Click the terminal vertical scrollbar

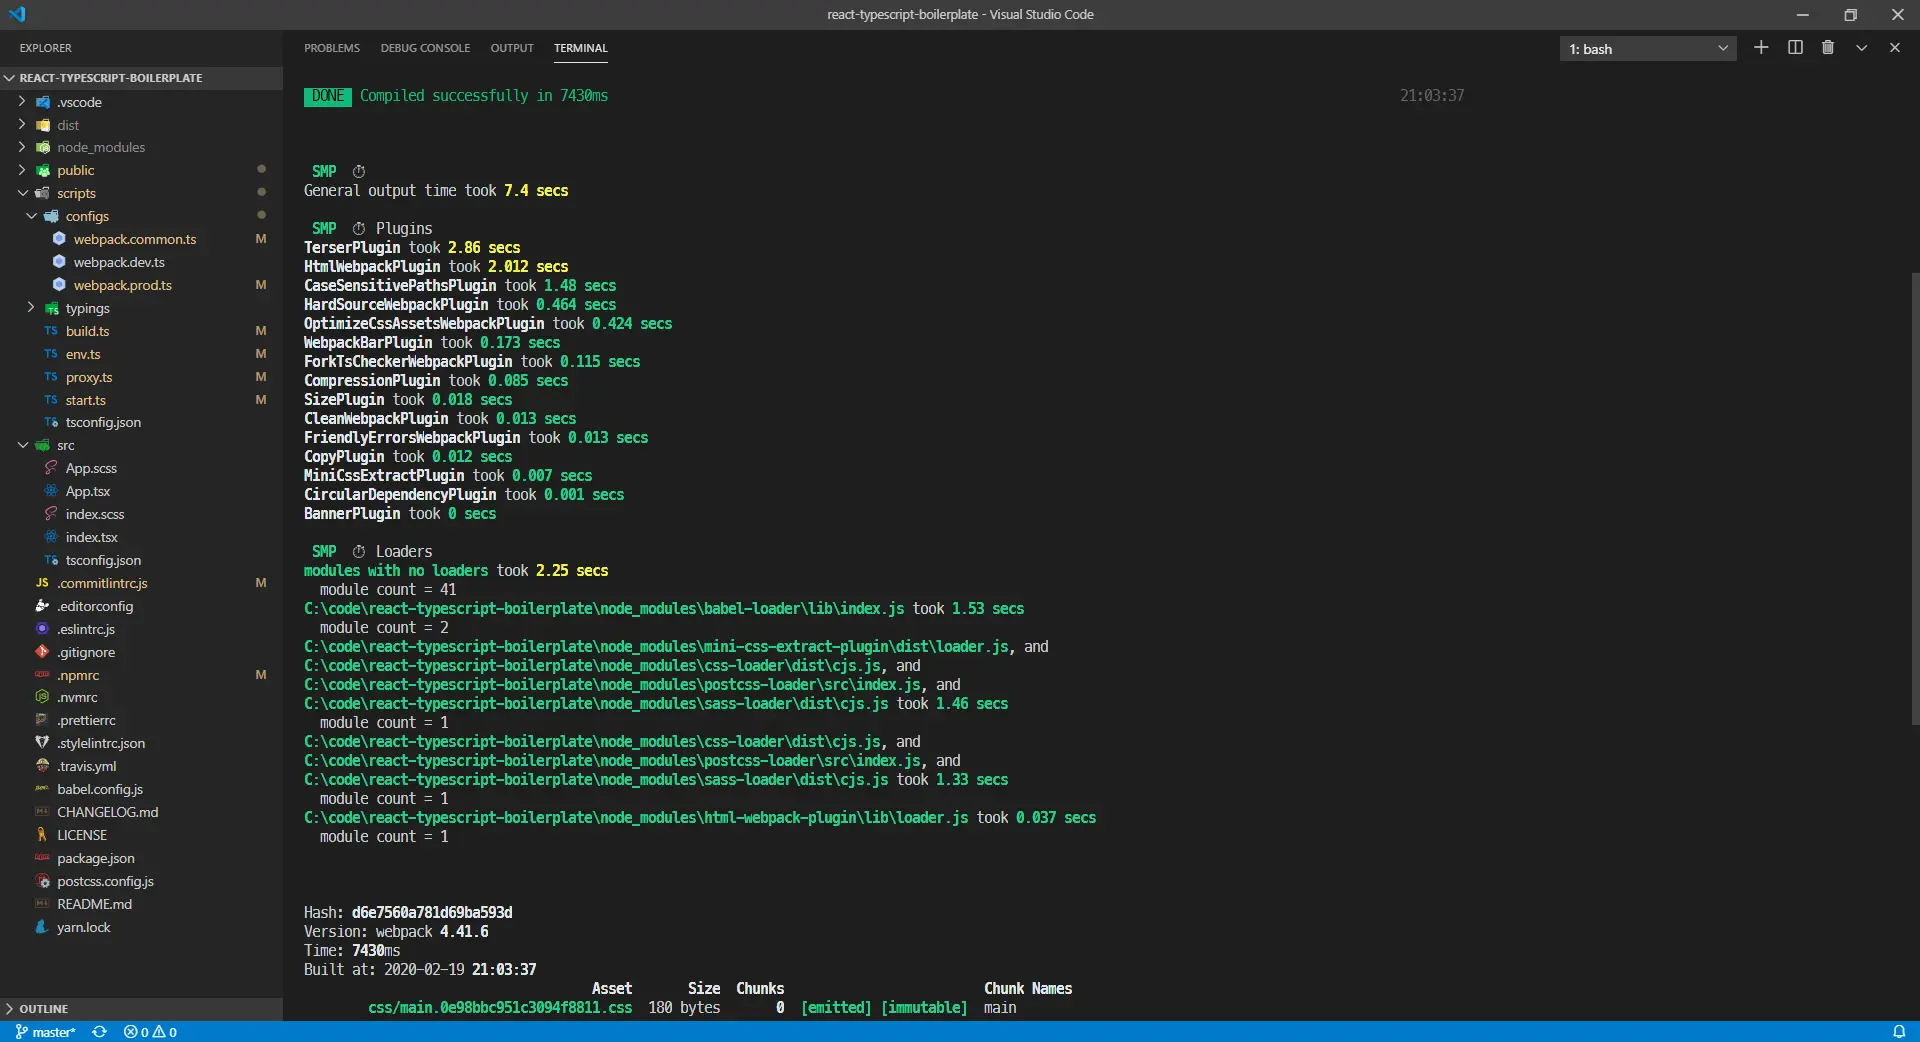coord(1915,498)
